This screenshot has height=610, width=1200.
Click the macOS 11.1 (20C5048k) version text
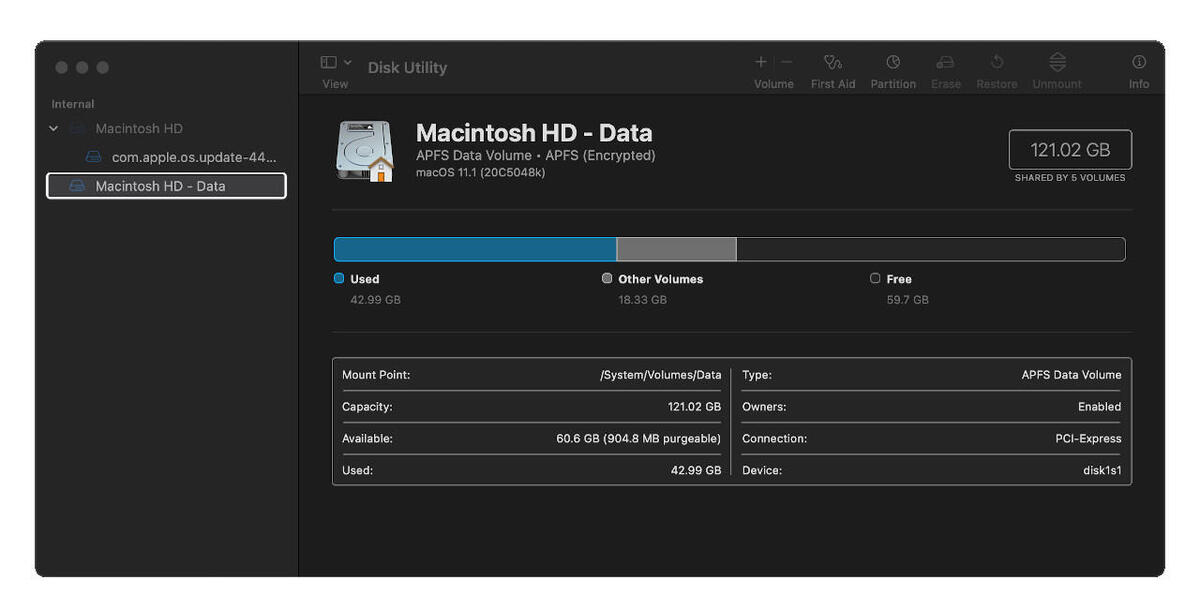tap(480, 173)
